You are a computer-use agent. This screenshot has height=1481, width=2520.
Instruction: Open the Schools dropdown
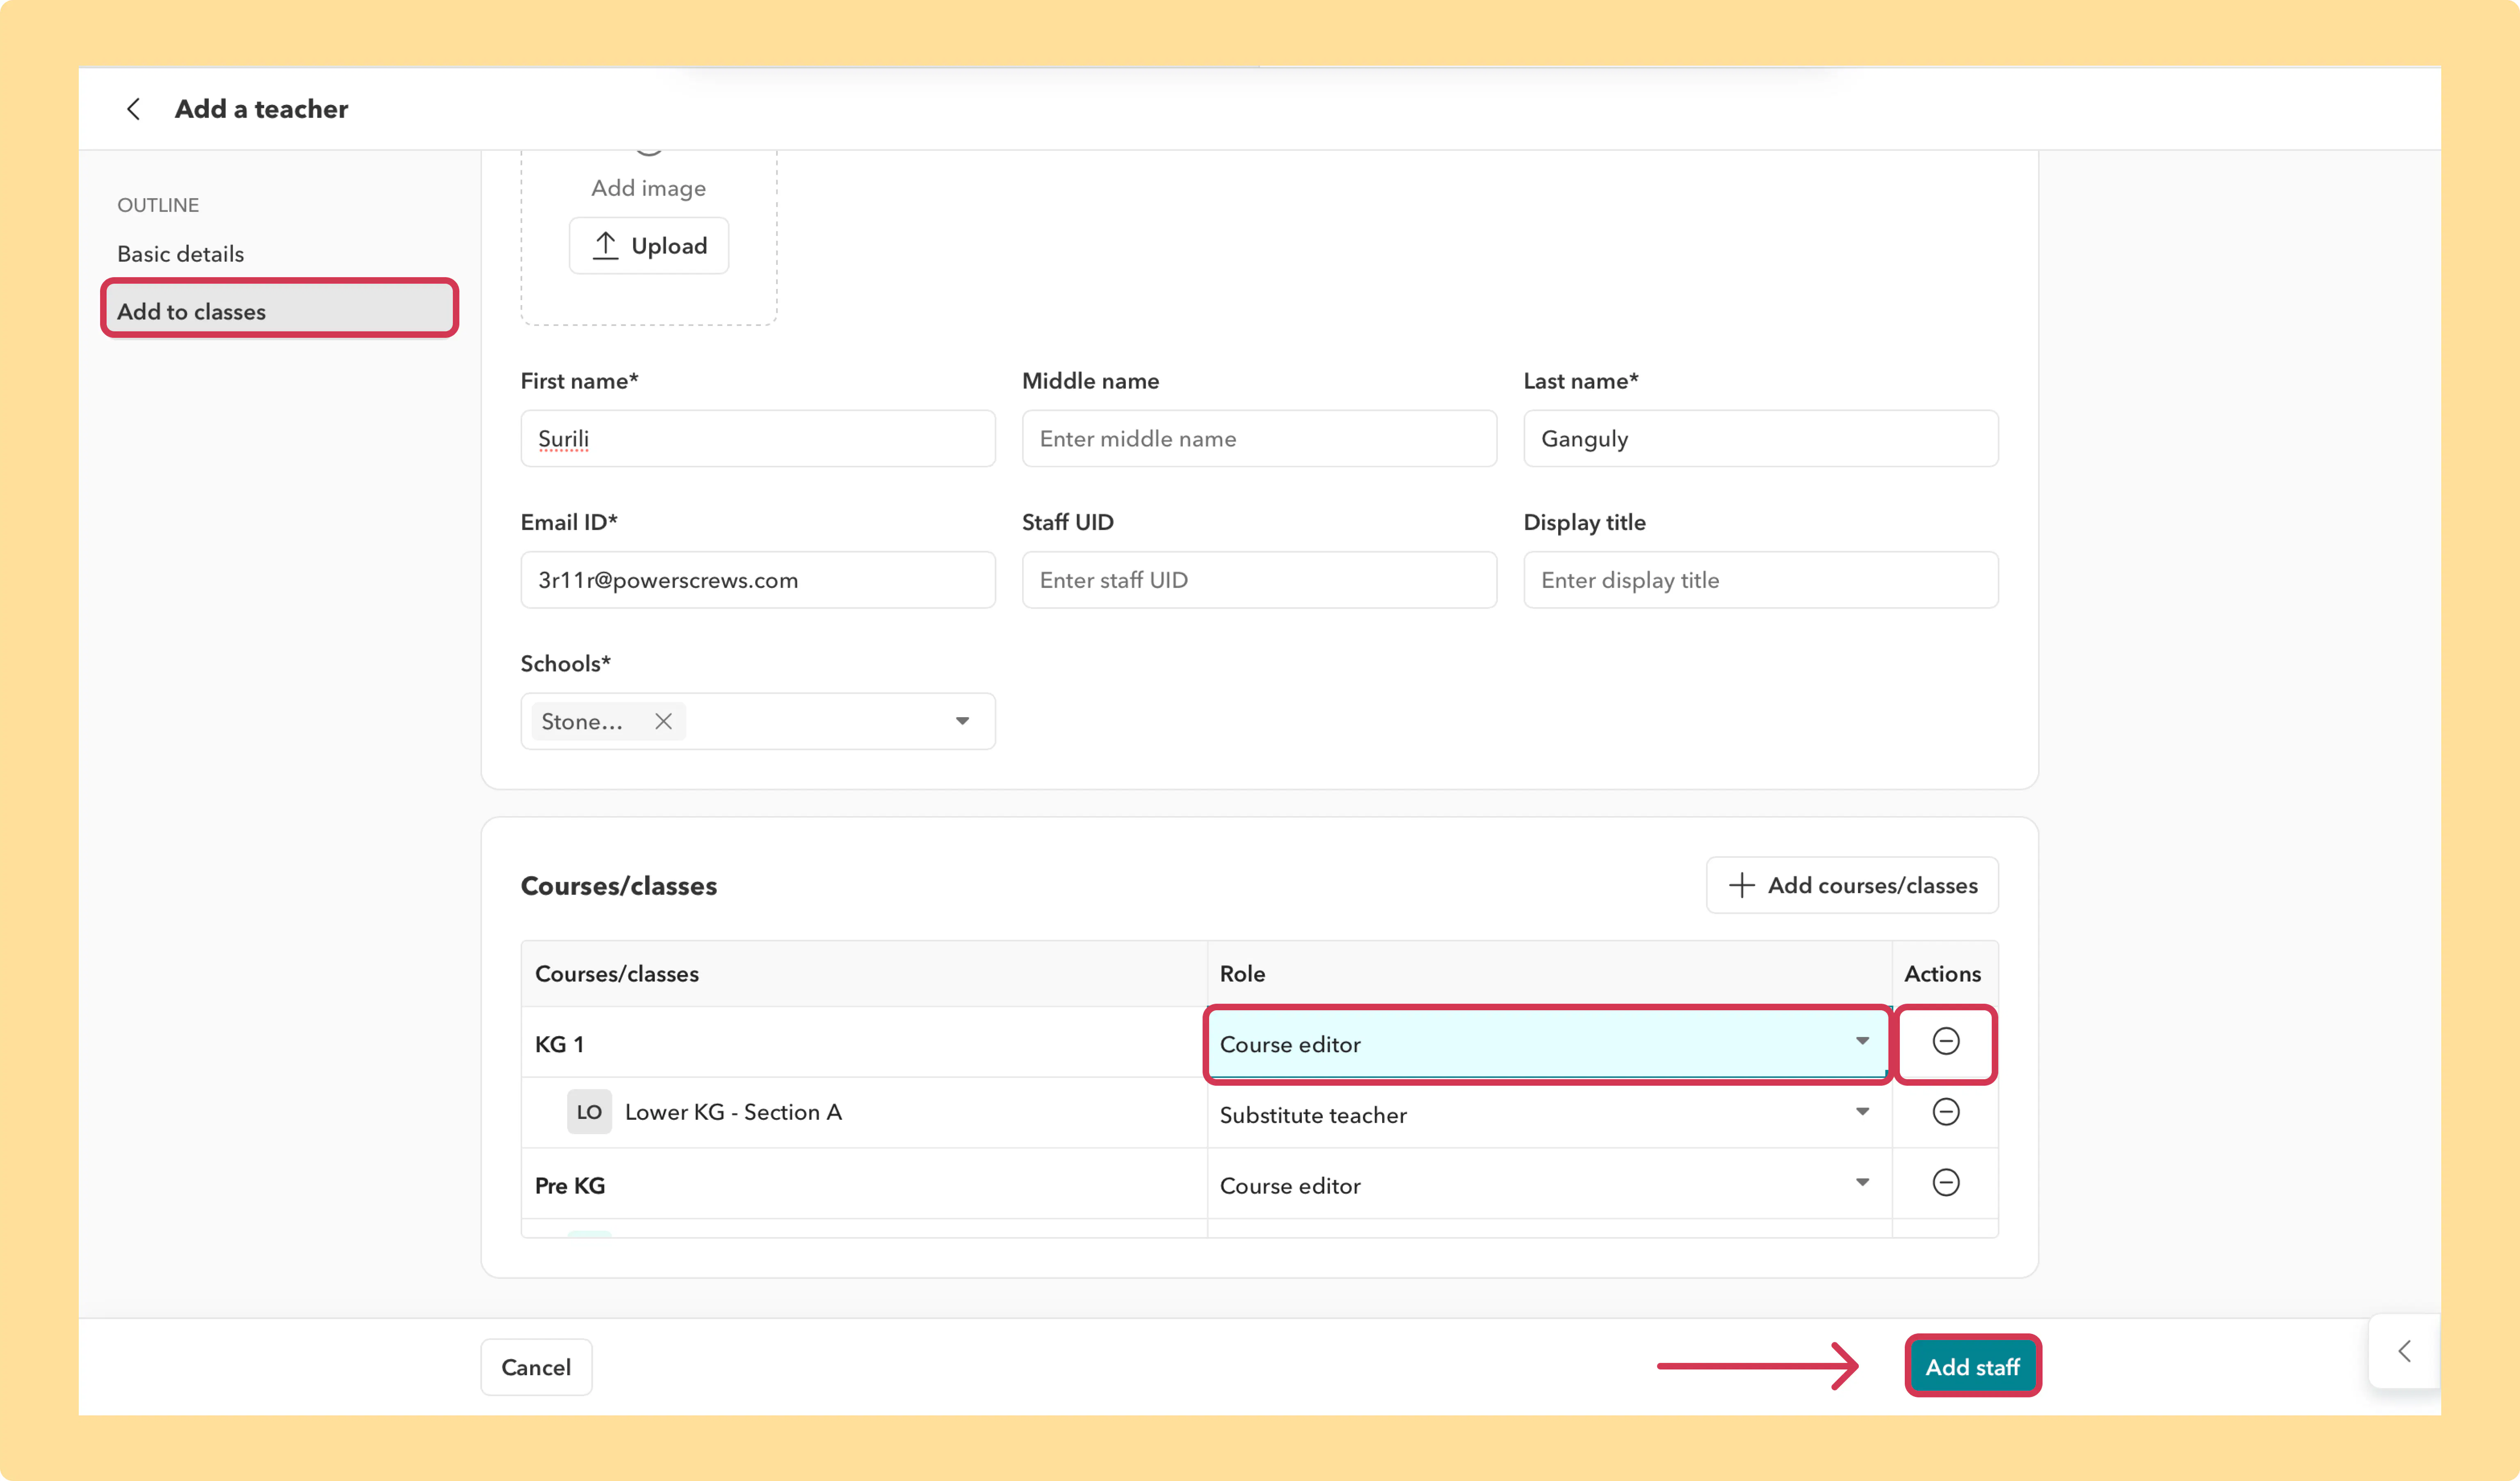point(962,721)
